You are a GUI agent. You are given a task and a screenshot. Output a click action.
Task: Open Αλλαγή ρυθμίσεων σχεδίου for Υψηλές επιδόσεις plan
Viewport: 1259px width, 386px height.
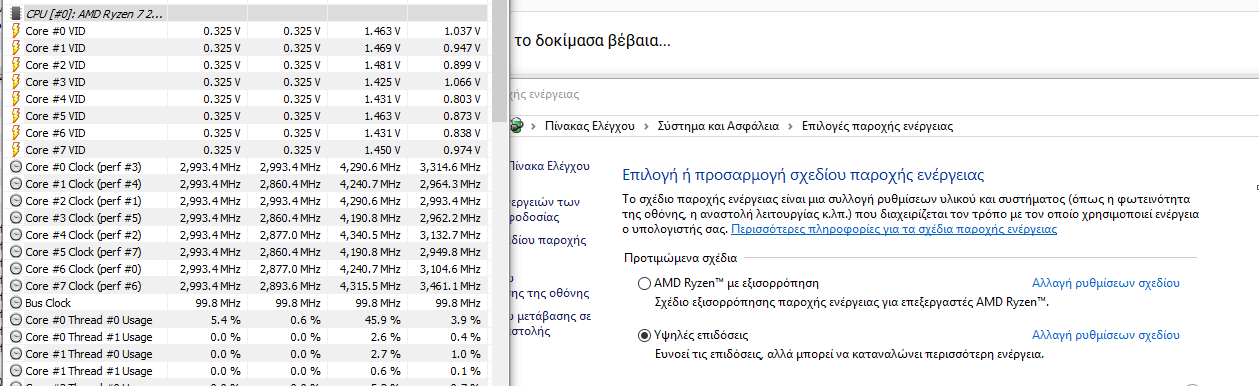point(1106,335)
